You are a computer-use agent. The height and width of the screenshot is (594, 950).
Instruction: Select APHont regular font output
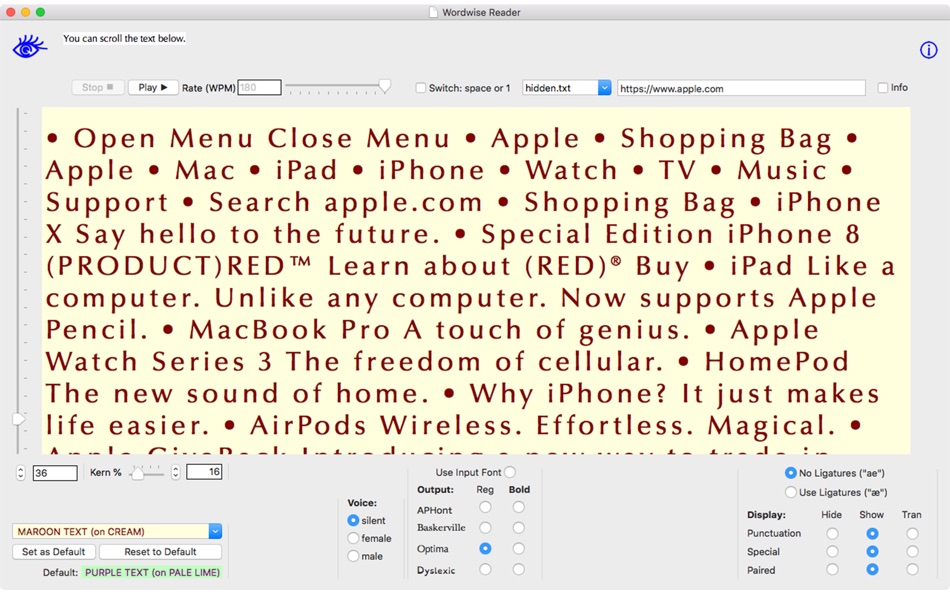click(485, 507)
